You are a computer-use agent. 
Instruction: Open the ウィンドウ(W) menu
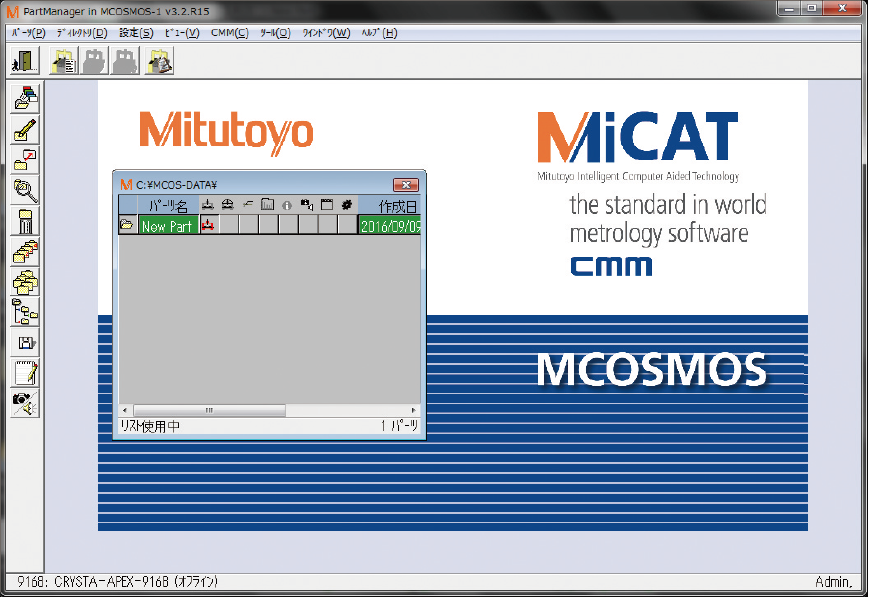[x=326, y=33]
